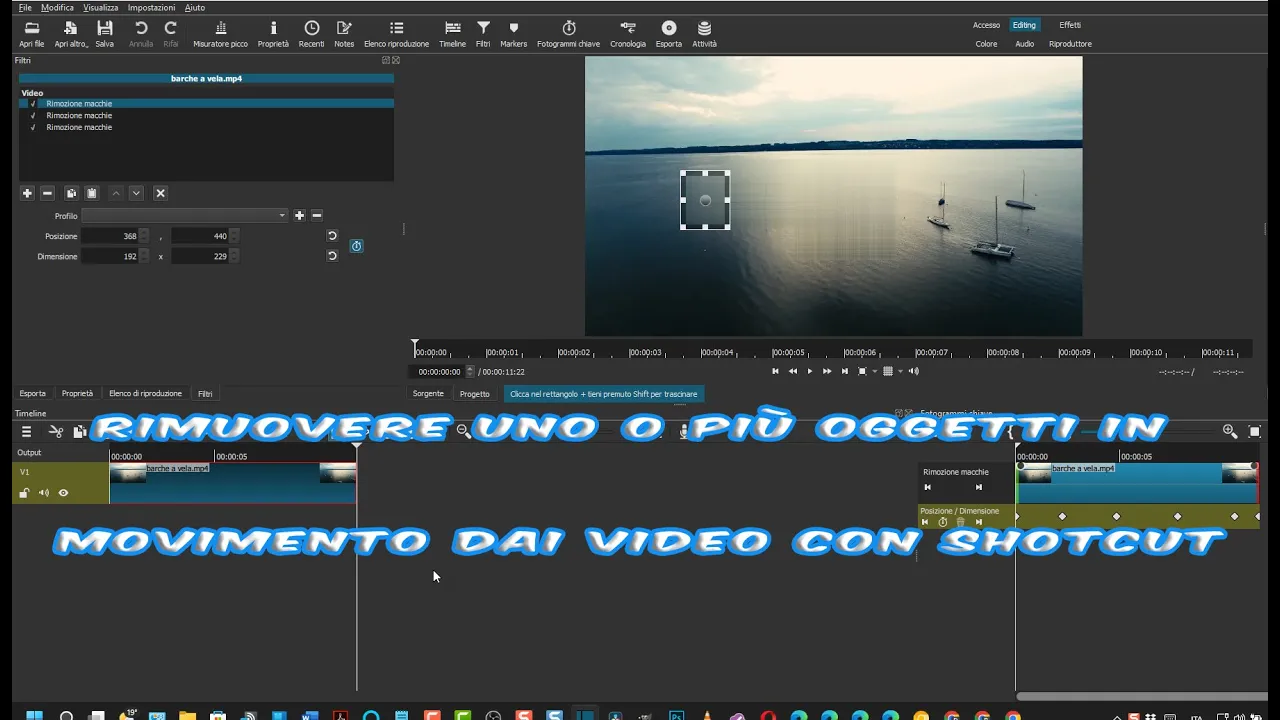The height and width of the screenshot is (720, 1280).
Task: Open the Markers toolbar icon
Action: pyautogui.click(x=513, y=34)
